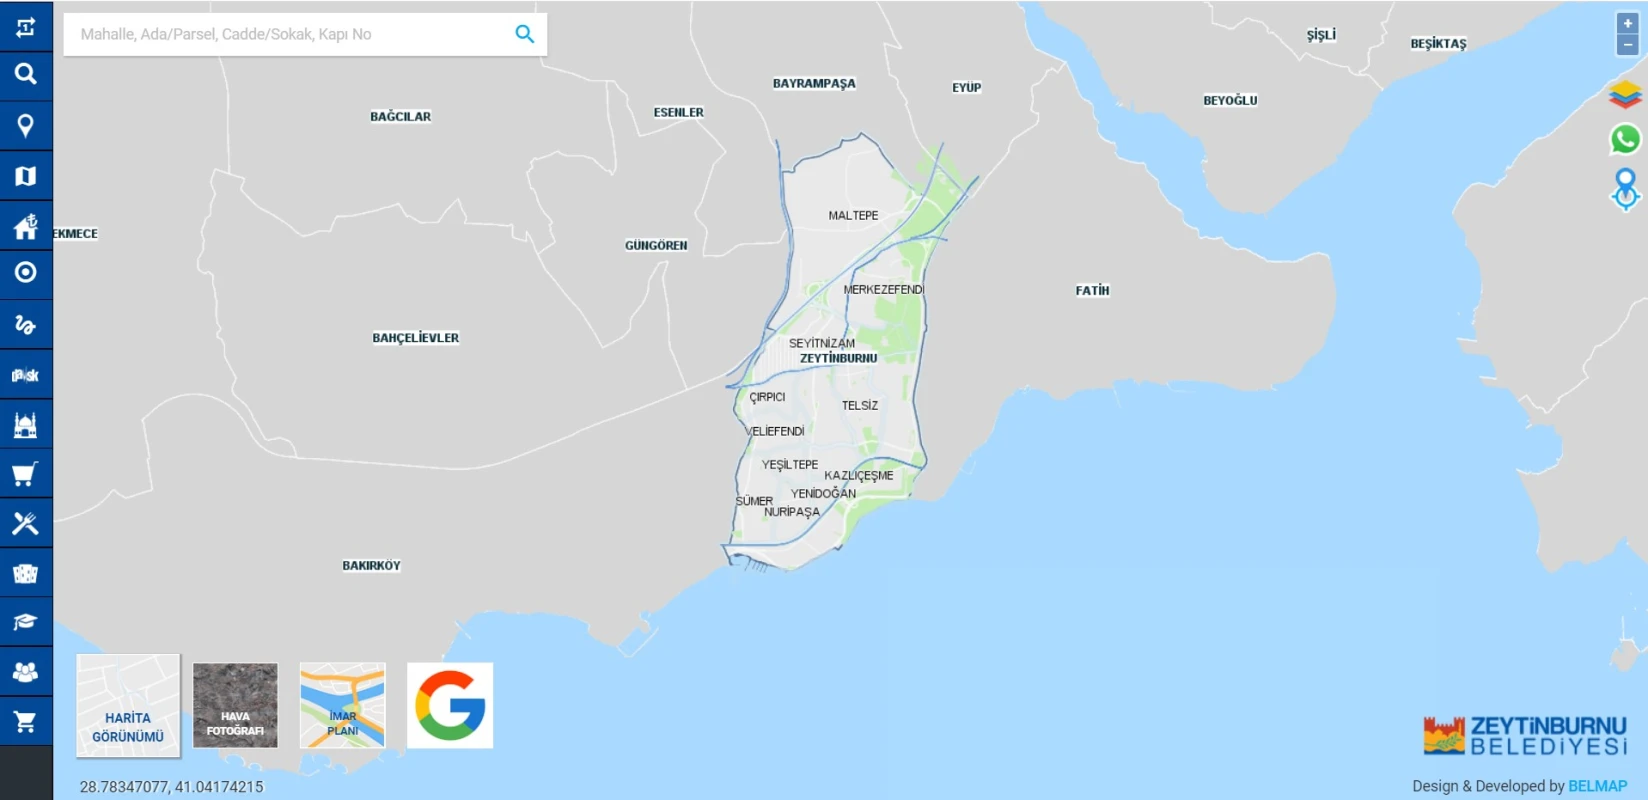Switch to Hava Fotoğrafı aerial basemap
Viewport: 1648px width, 800px height.
235,705
